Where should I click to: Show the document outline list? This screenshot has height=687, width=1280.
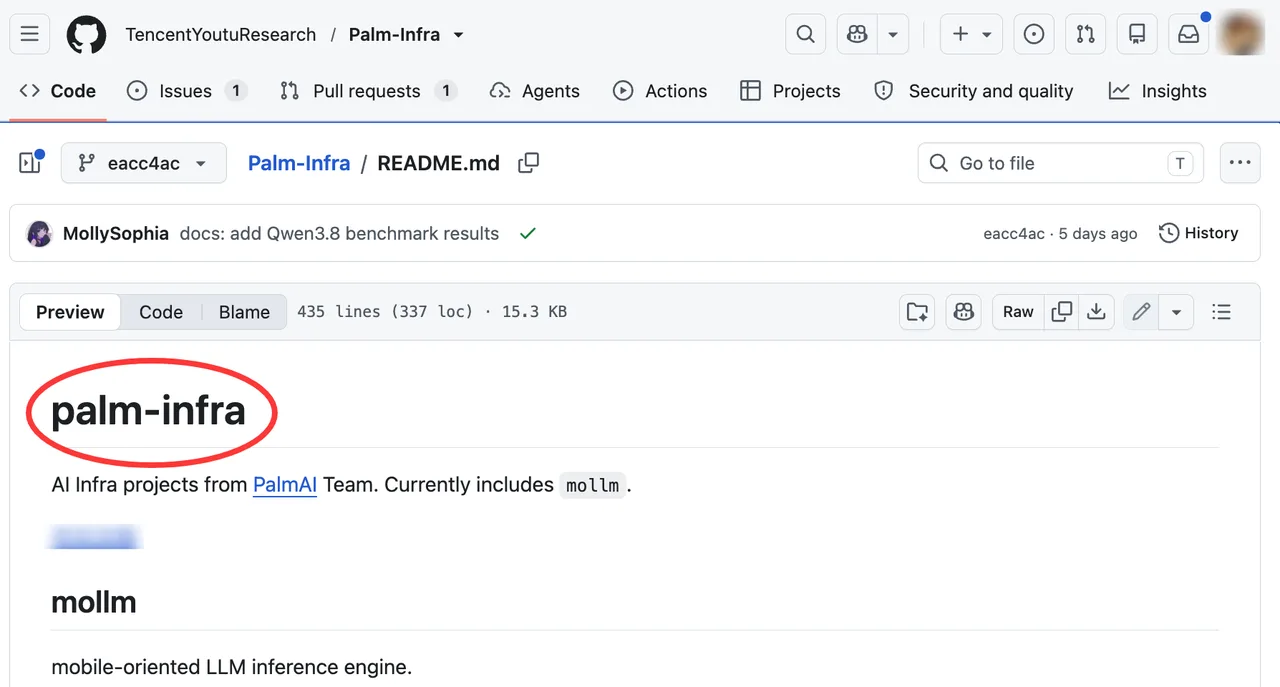(x=1221, y=312)
